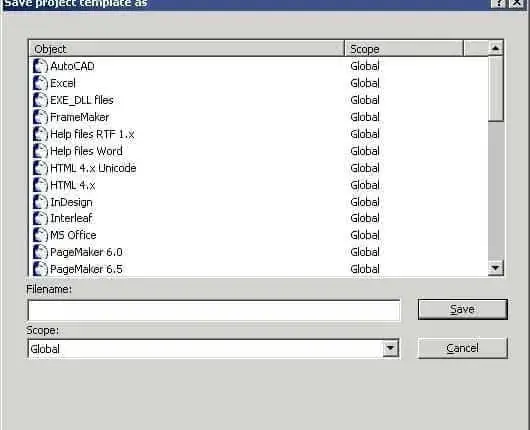Select the HTML 4.x Unicode entry
Viewport: 530px width, 430px height.
coord(93,168)
